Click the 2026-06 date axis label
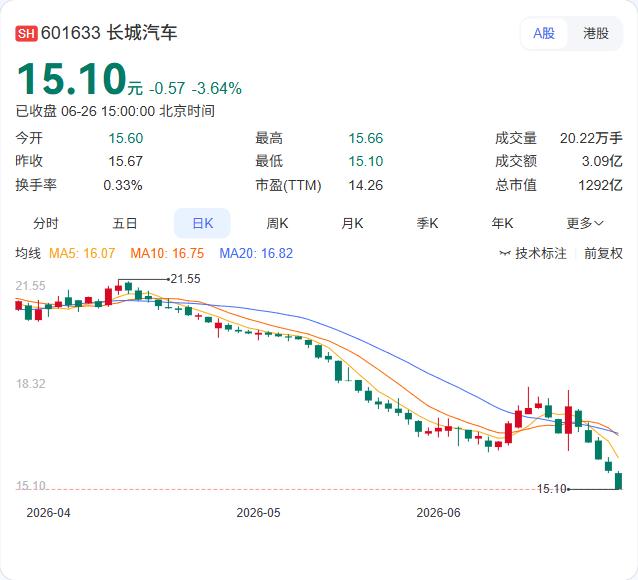 (438, 512)
